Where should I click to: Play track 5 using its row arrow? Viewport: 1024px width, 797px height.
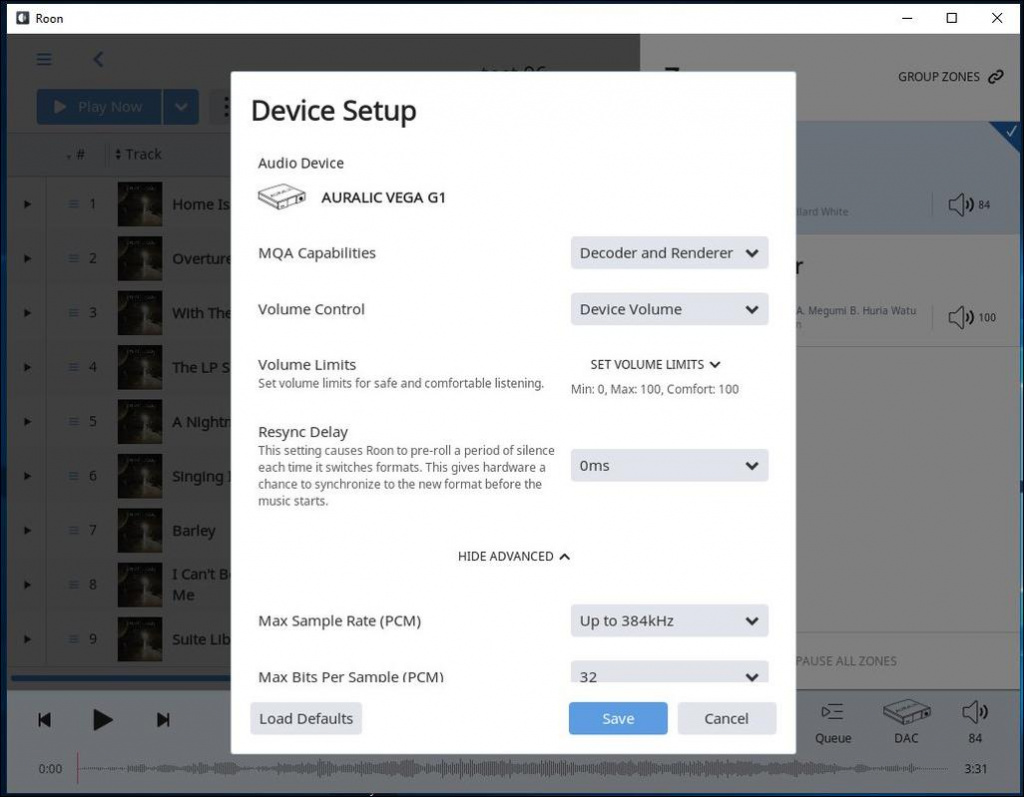(x=27, y=421)
